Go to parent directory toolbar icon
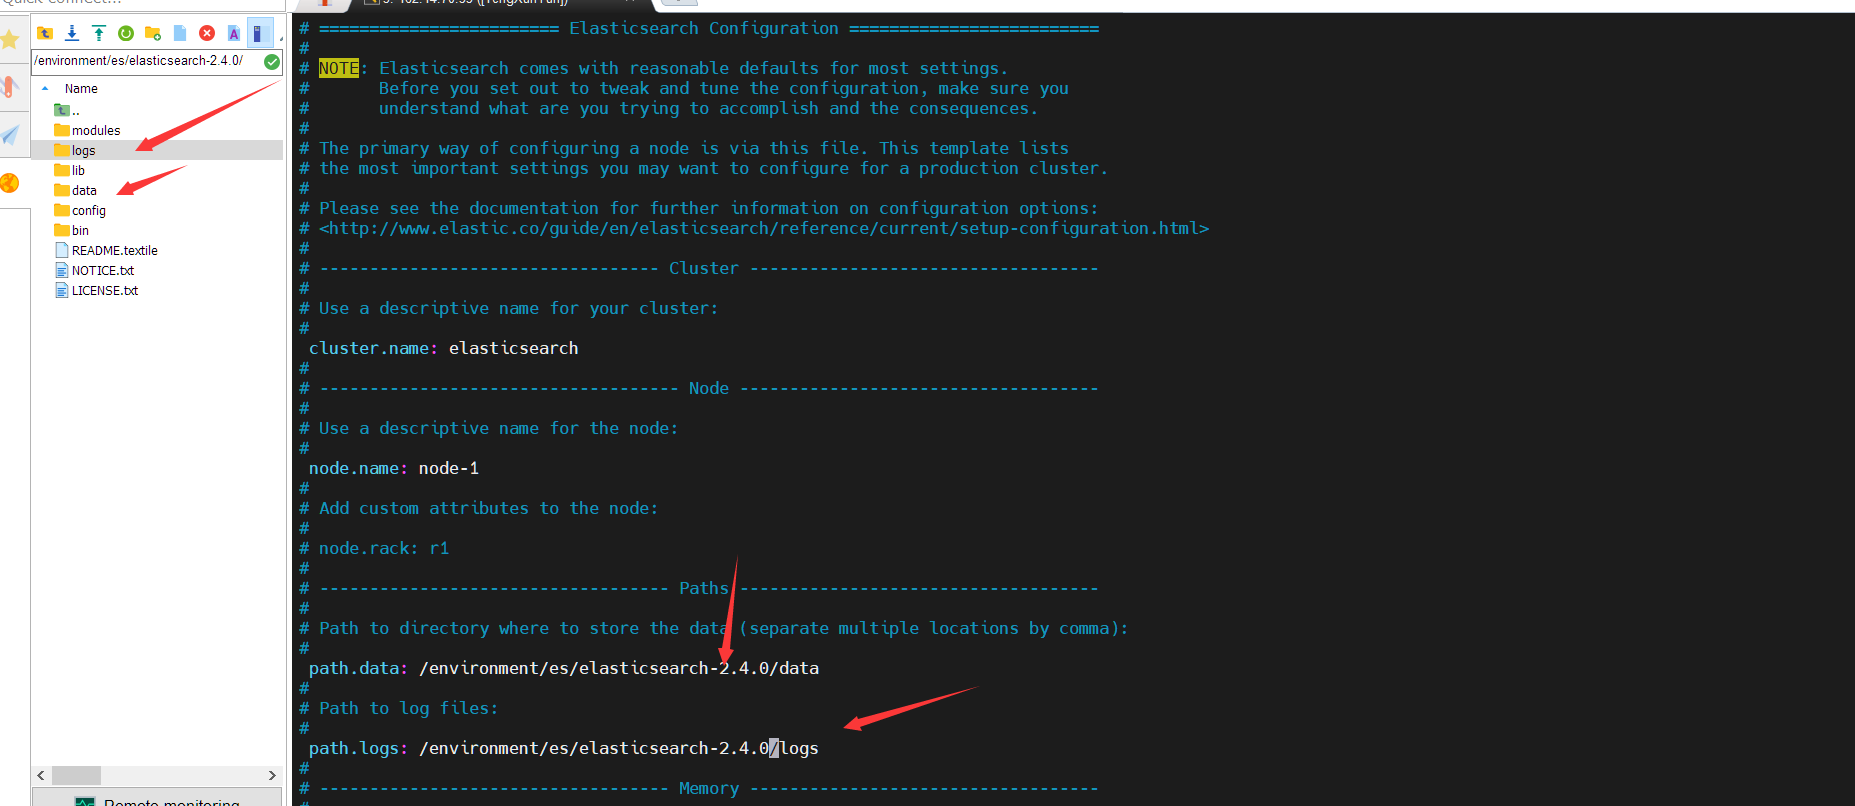 pyautogui.click(x=45, y=33)
